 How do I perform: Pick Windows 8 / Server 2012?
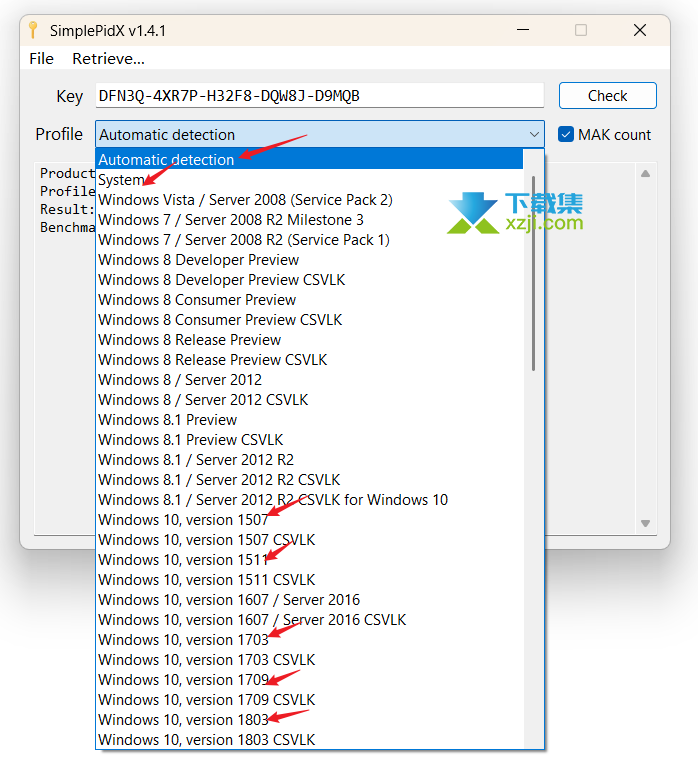[310, 380]
